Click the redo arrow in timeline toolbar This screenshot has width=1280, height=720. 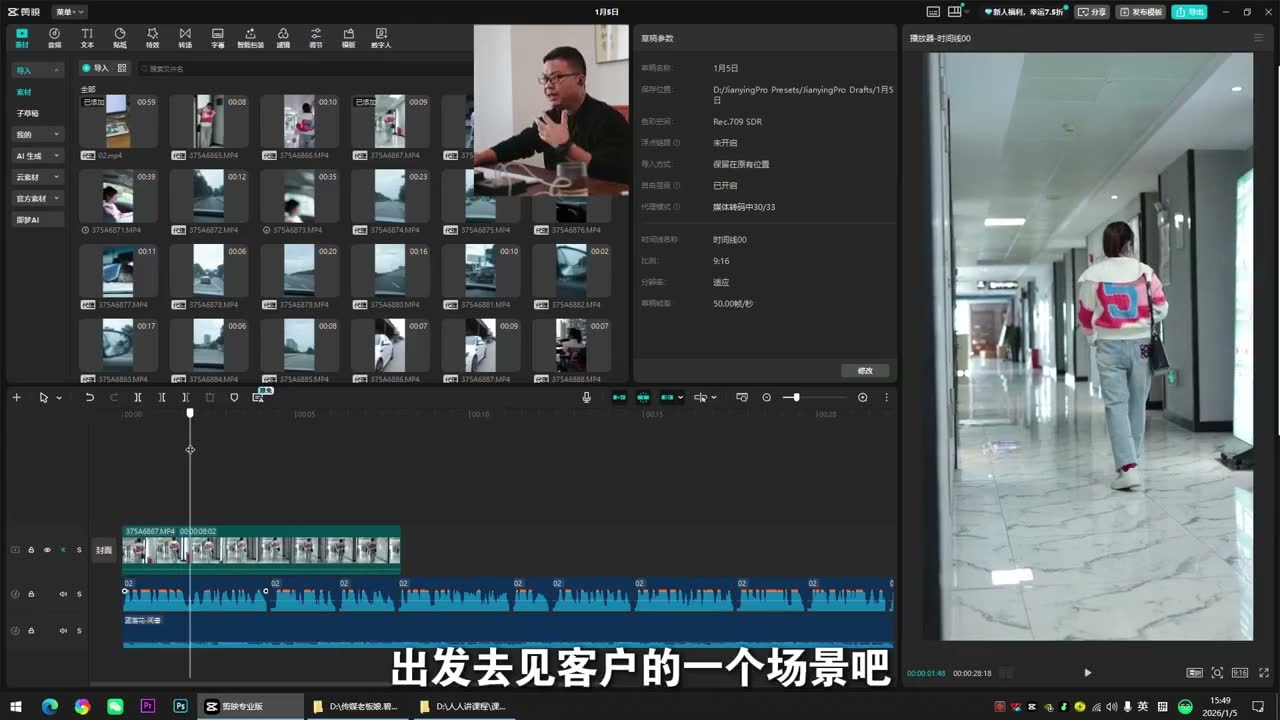[x=113, y=397]
